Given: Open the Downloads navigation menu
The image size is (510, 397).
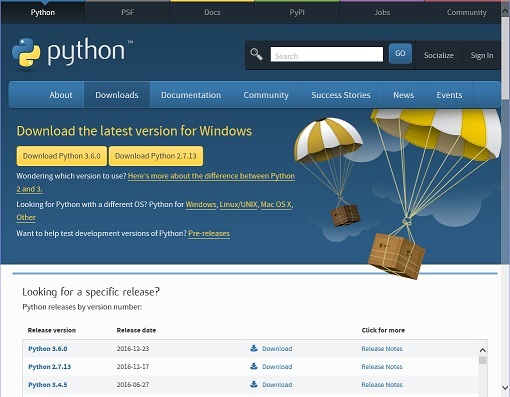Looking at the screenshot, I should click(117, 95).
